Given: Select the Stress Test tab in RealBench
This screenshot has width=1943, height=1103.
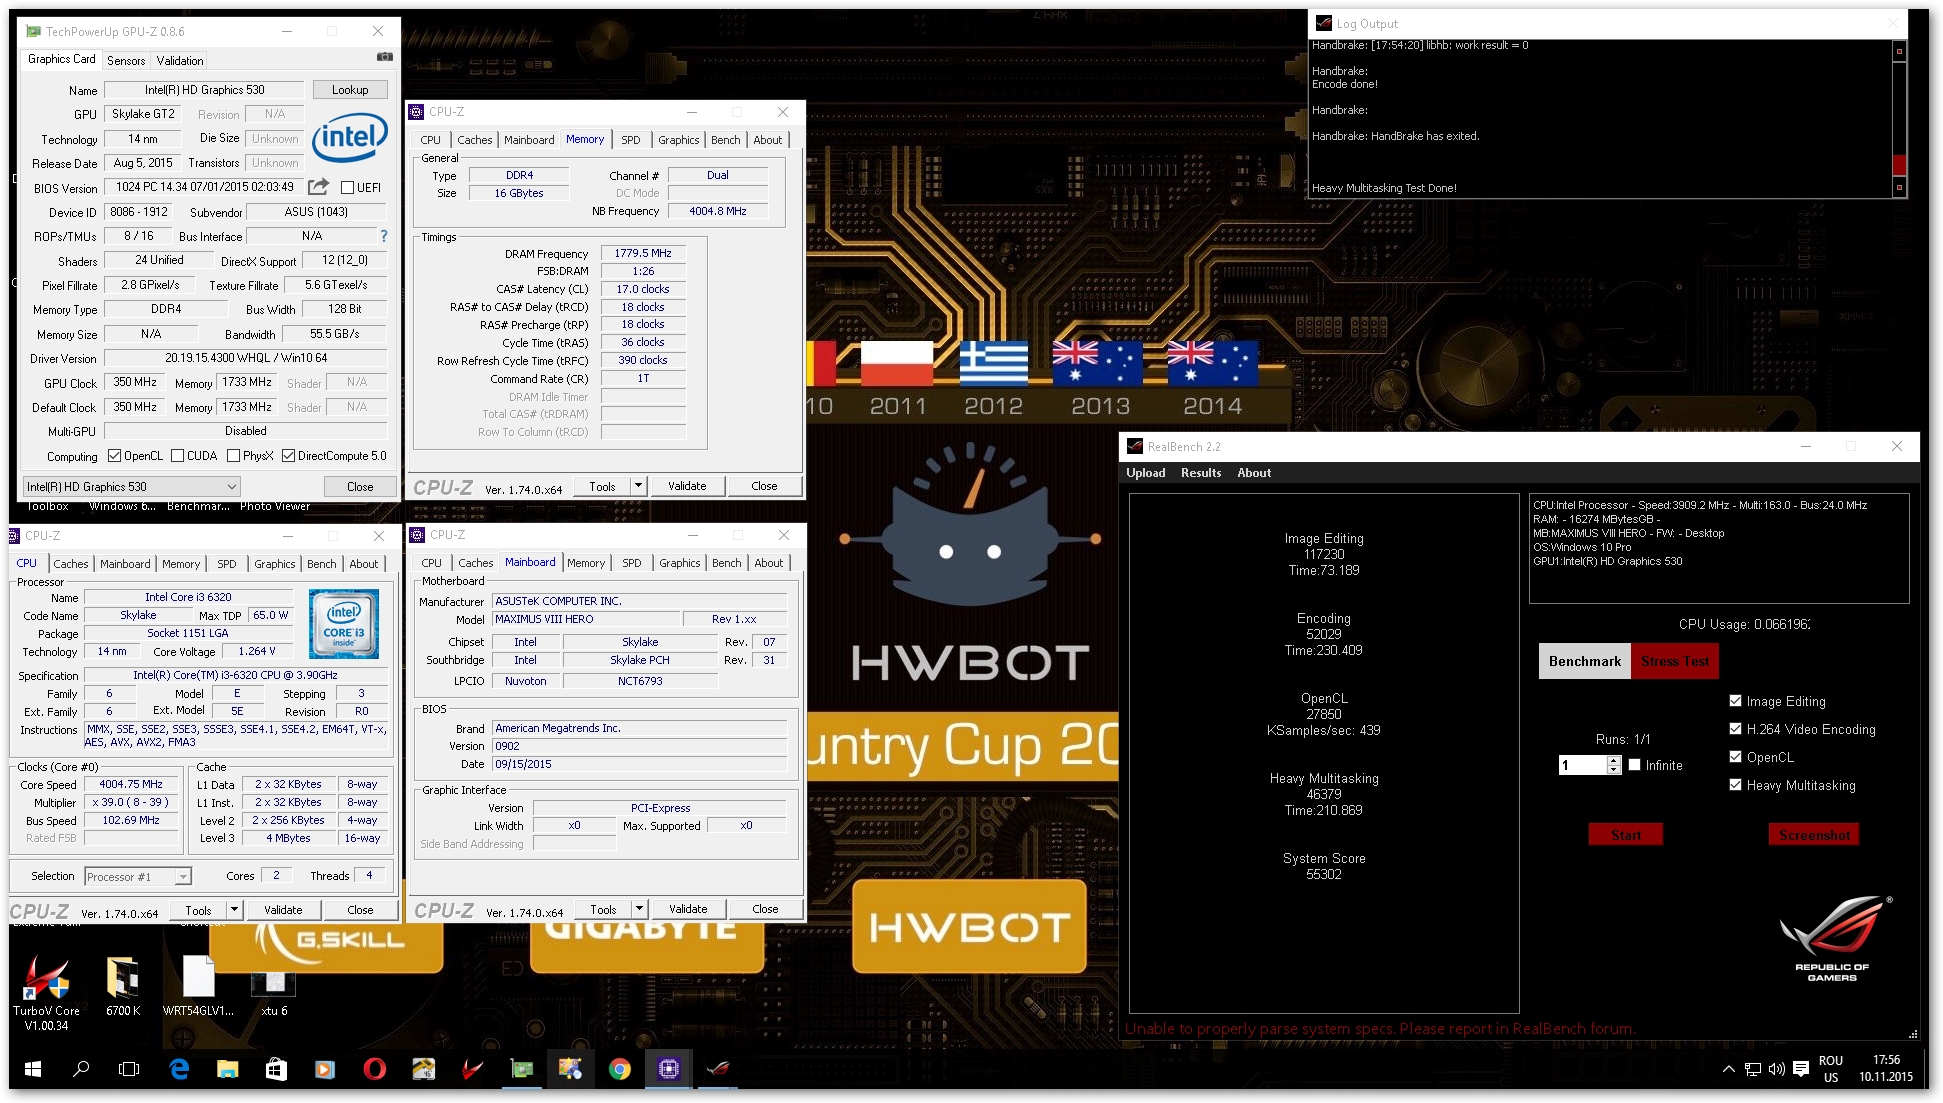Looking at the screenshot, I should click(x=1675, y=661).
